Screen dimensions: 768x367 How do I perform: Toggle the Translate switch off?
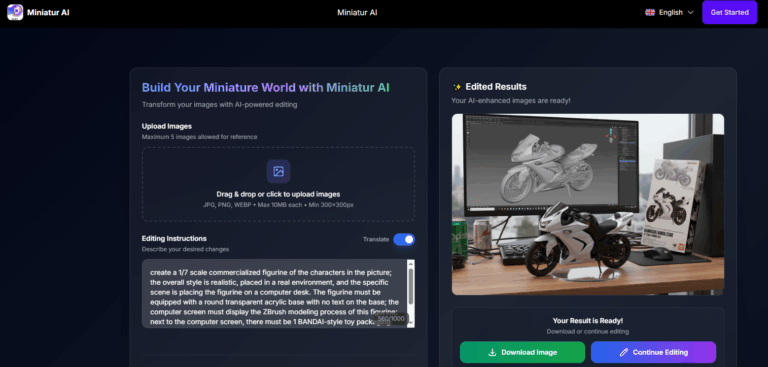[x=404, y=239]
